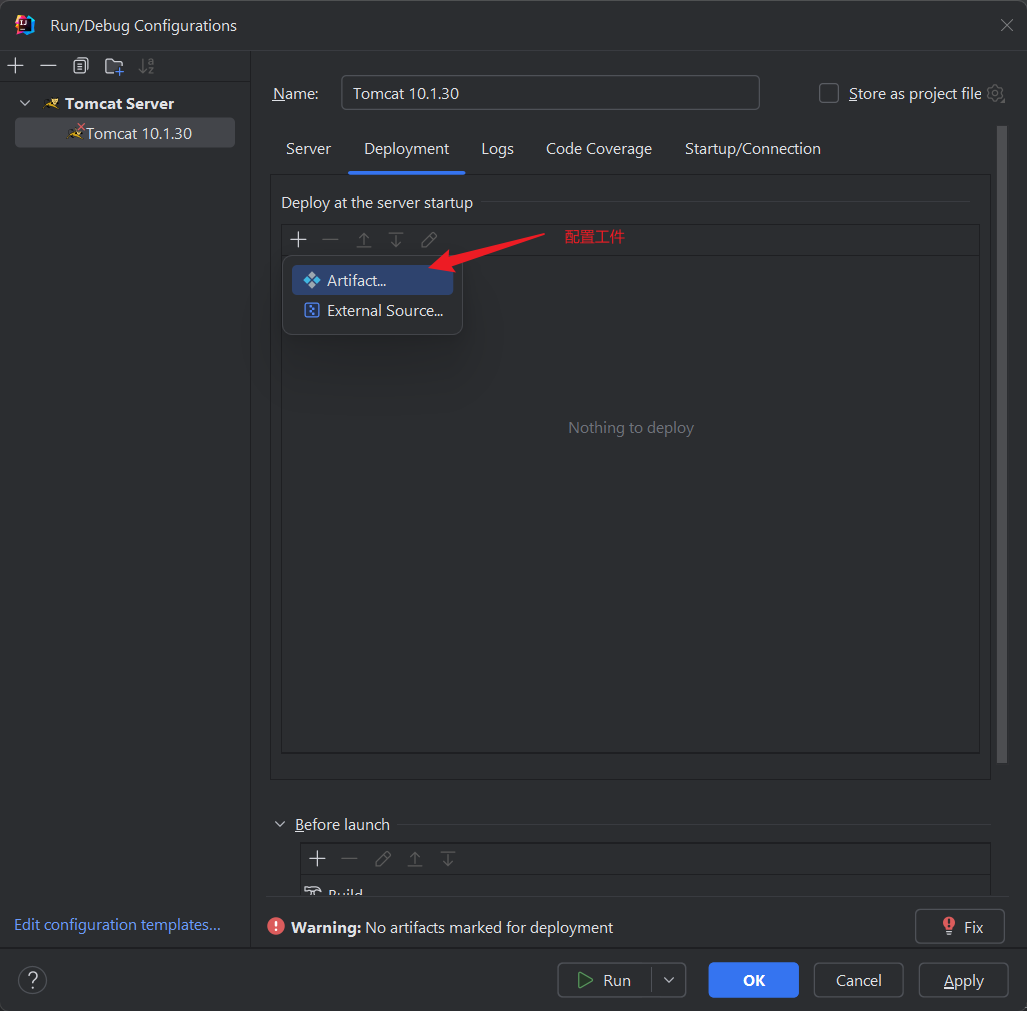Open Edit configuration templates link
Screen dimensions: 1027x1011
click(117, 925)
